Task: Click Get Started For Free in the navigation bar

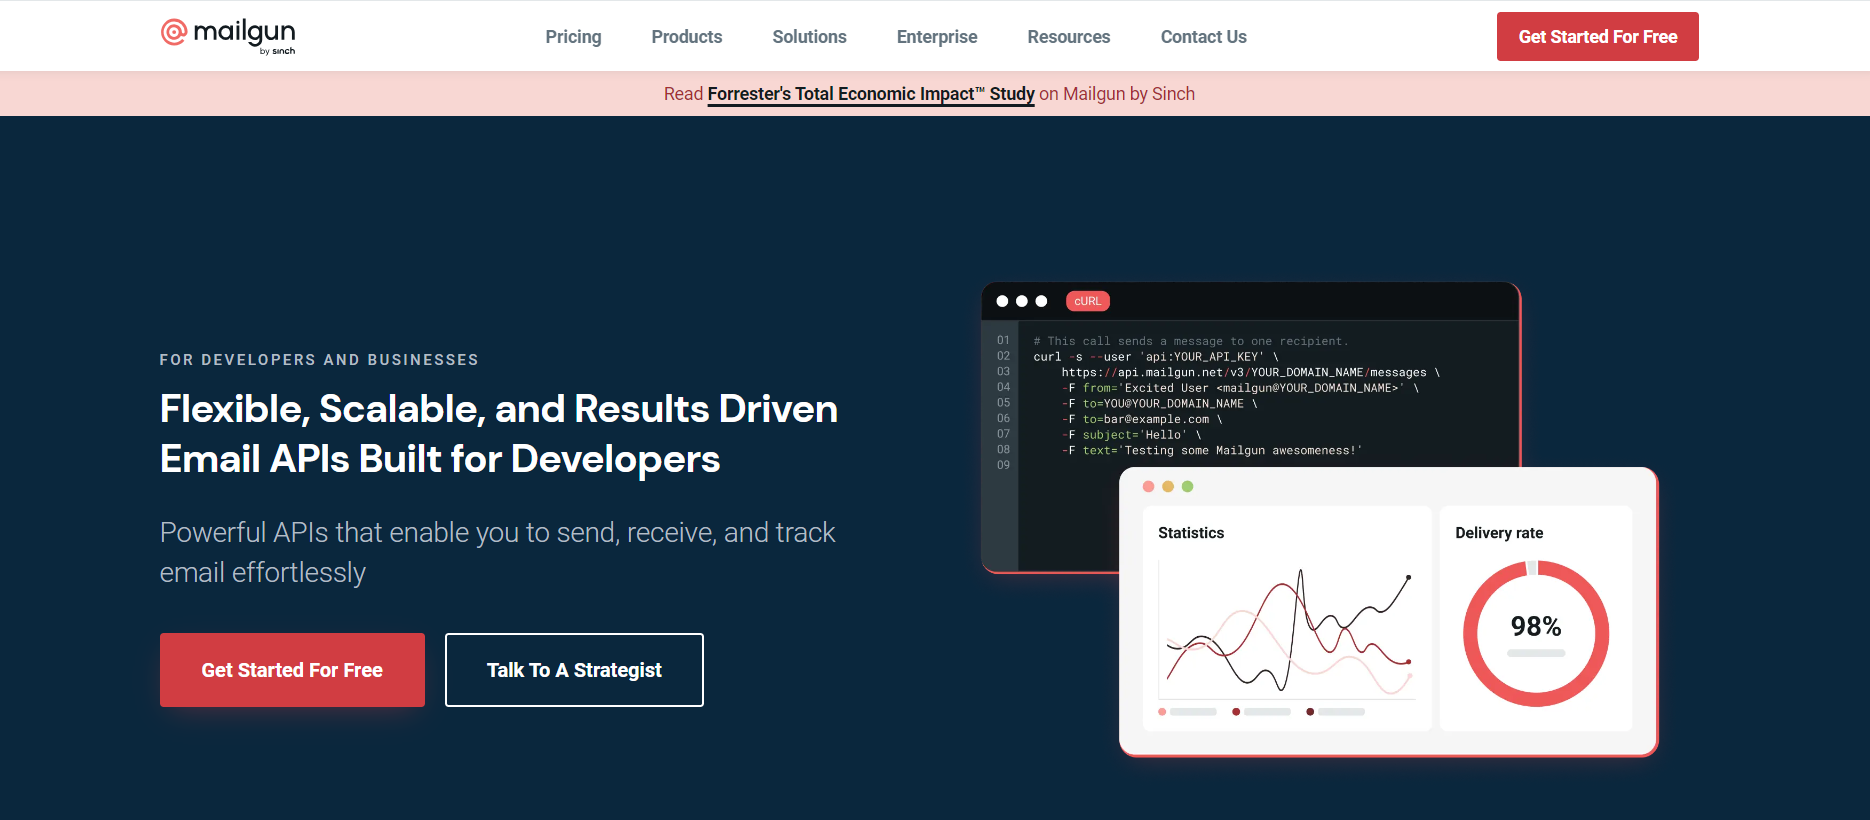Action: pyautogui.click(x=1598, y=37)
